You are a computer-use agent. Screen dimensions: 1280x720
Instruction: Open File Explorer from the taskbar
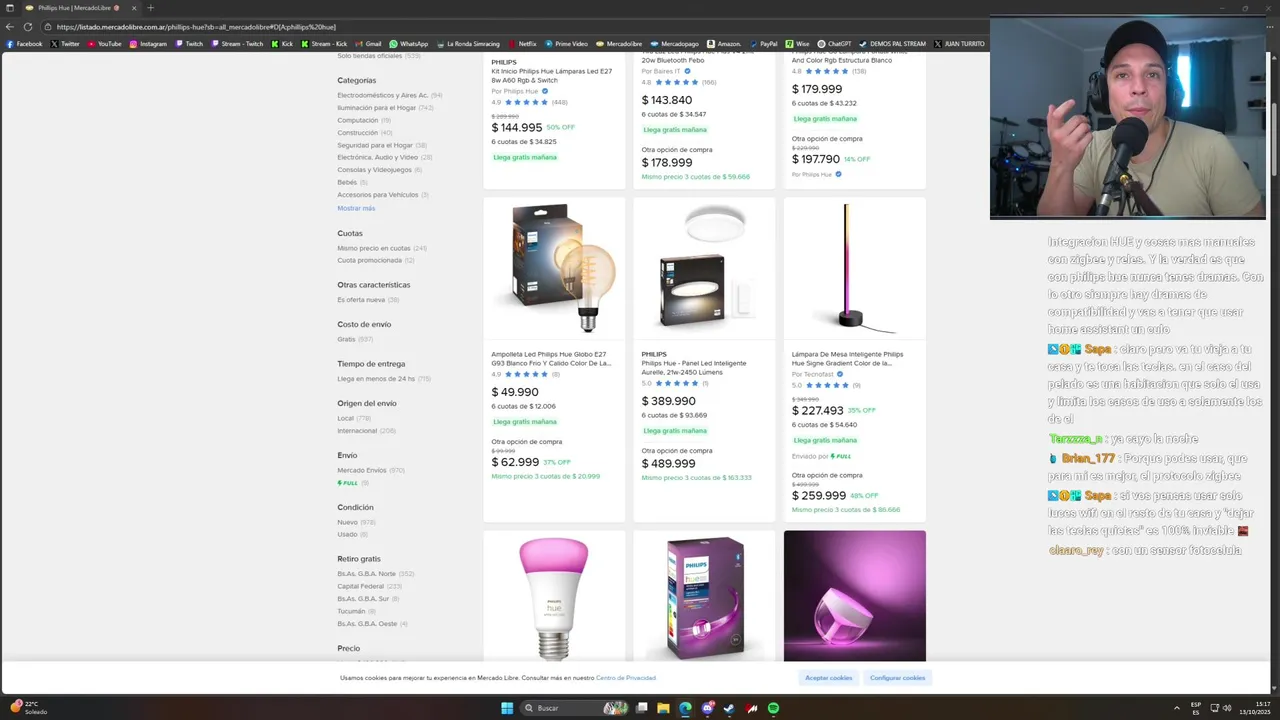(663, 708)
